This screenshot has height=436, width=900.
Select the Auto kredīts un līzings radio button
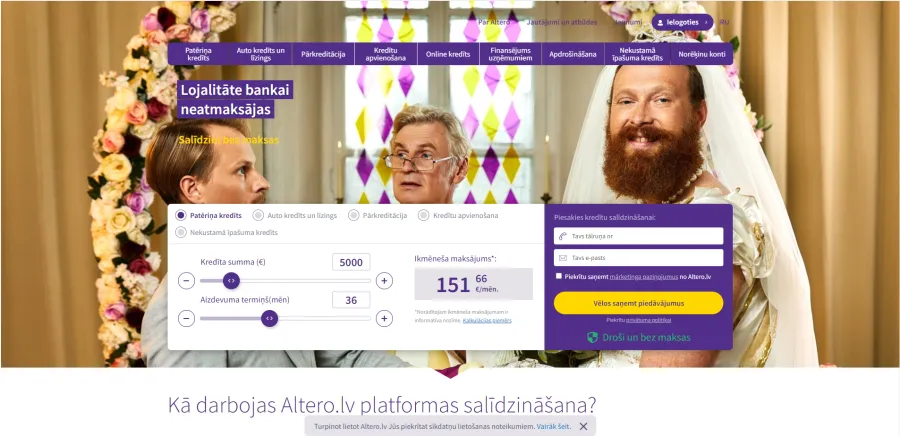[258, 215]
